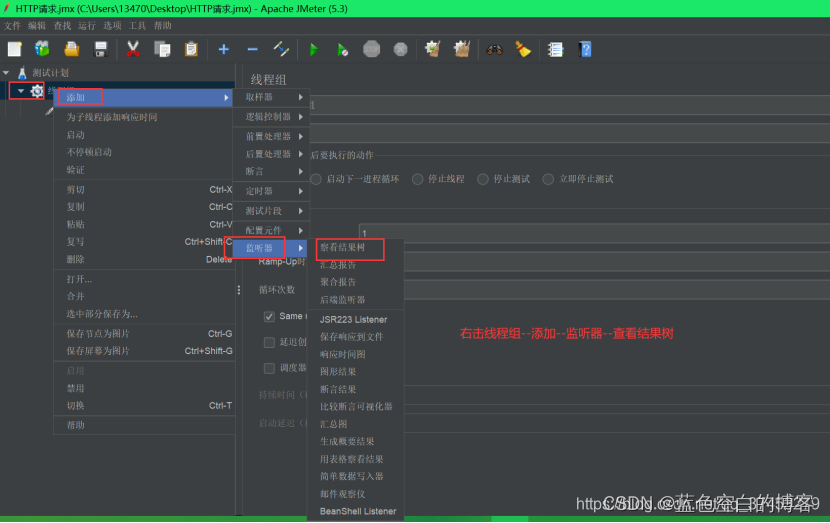Image resolution: width=830 pixels, height=523 pixels.
Task: Click 帮助 in context menu
Action: click(144, 425)
